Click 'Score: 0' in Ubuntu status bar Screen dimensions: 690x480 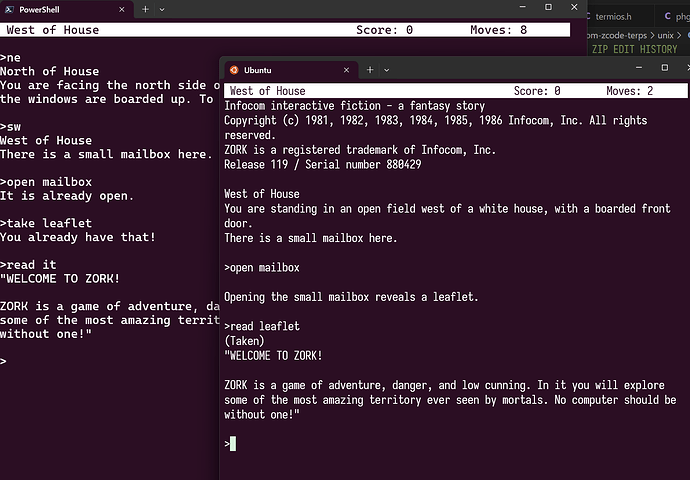point(537,91)
